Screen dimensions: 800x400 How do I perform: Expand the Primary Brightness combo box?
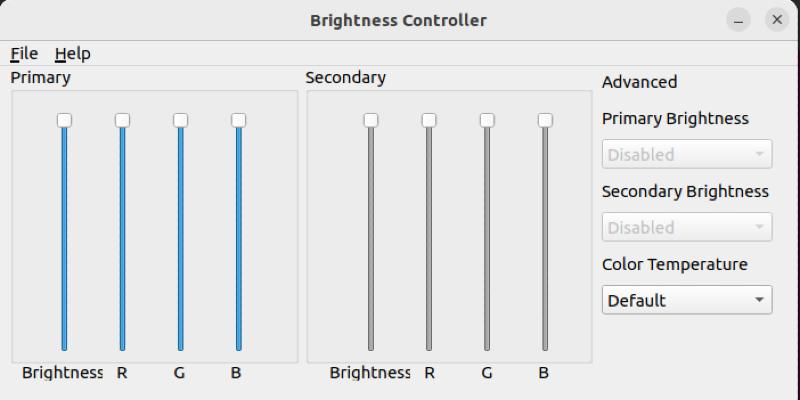point(687,154)
